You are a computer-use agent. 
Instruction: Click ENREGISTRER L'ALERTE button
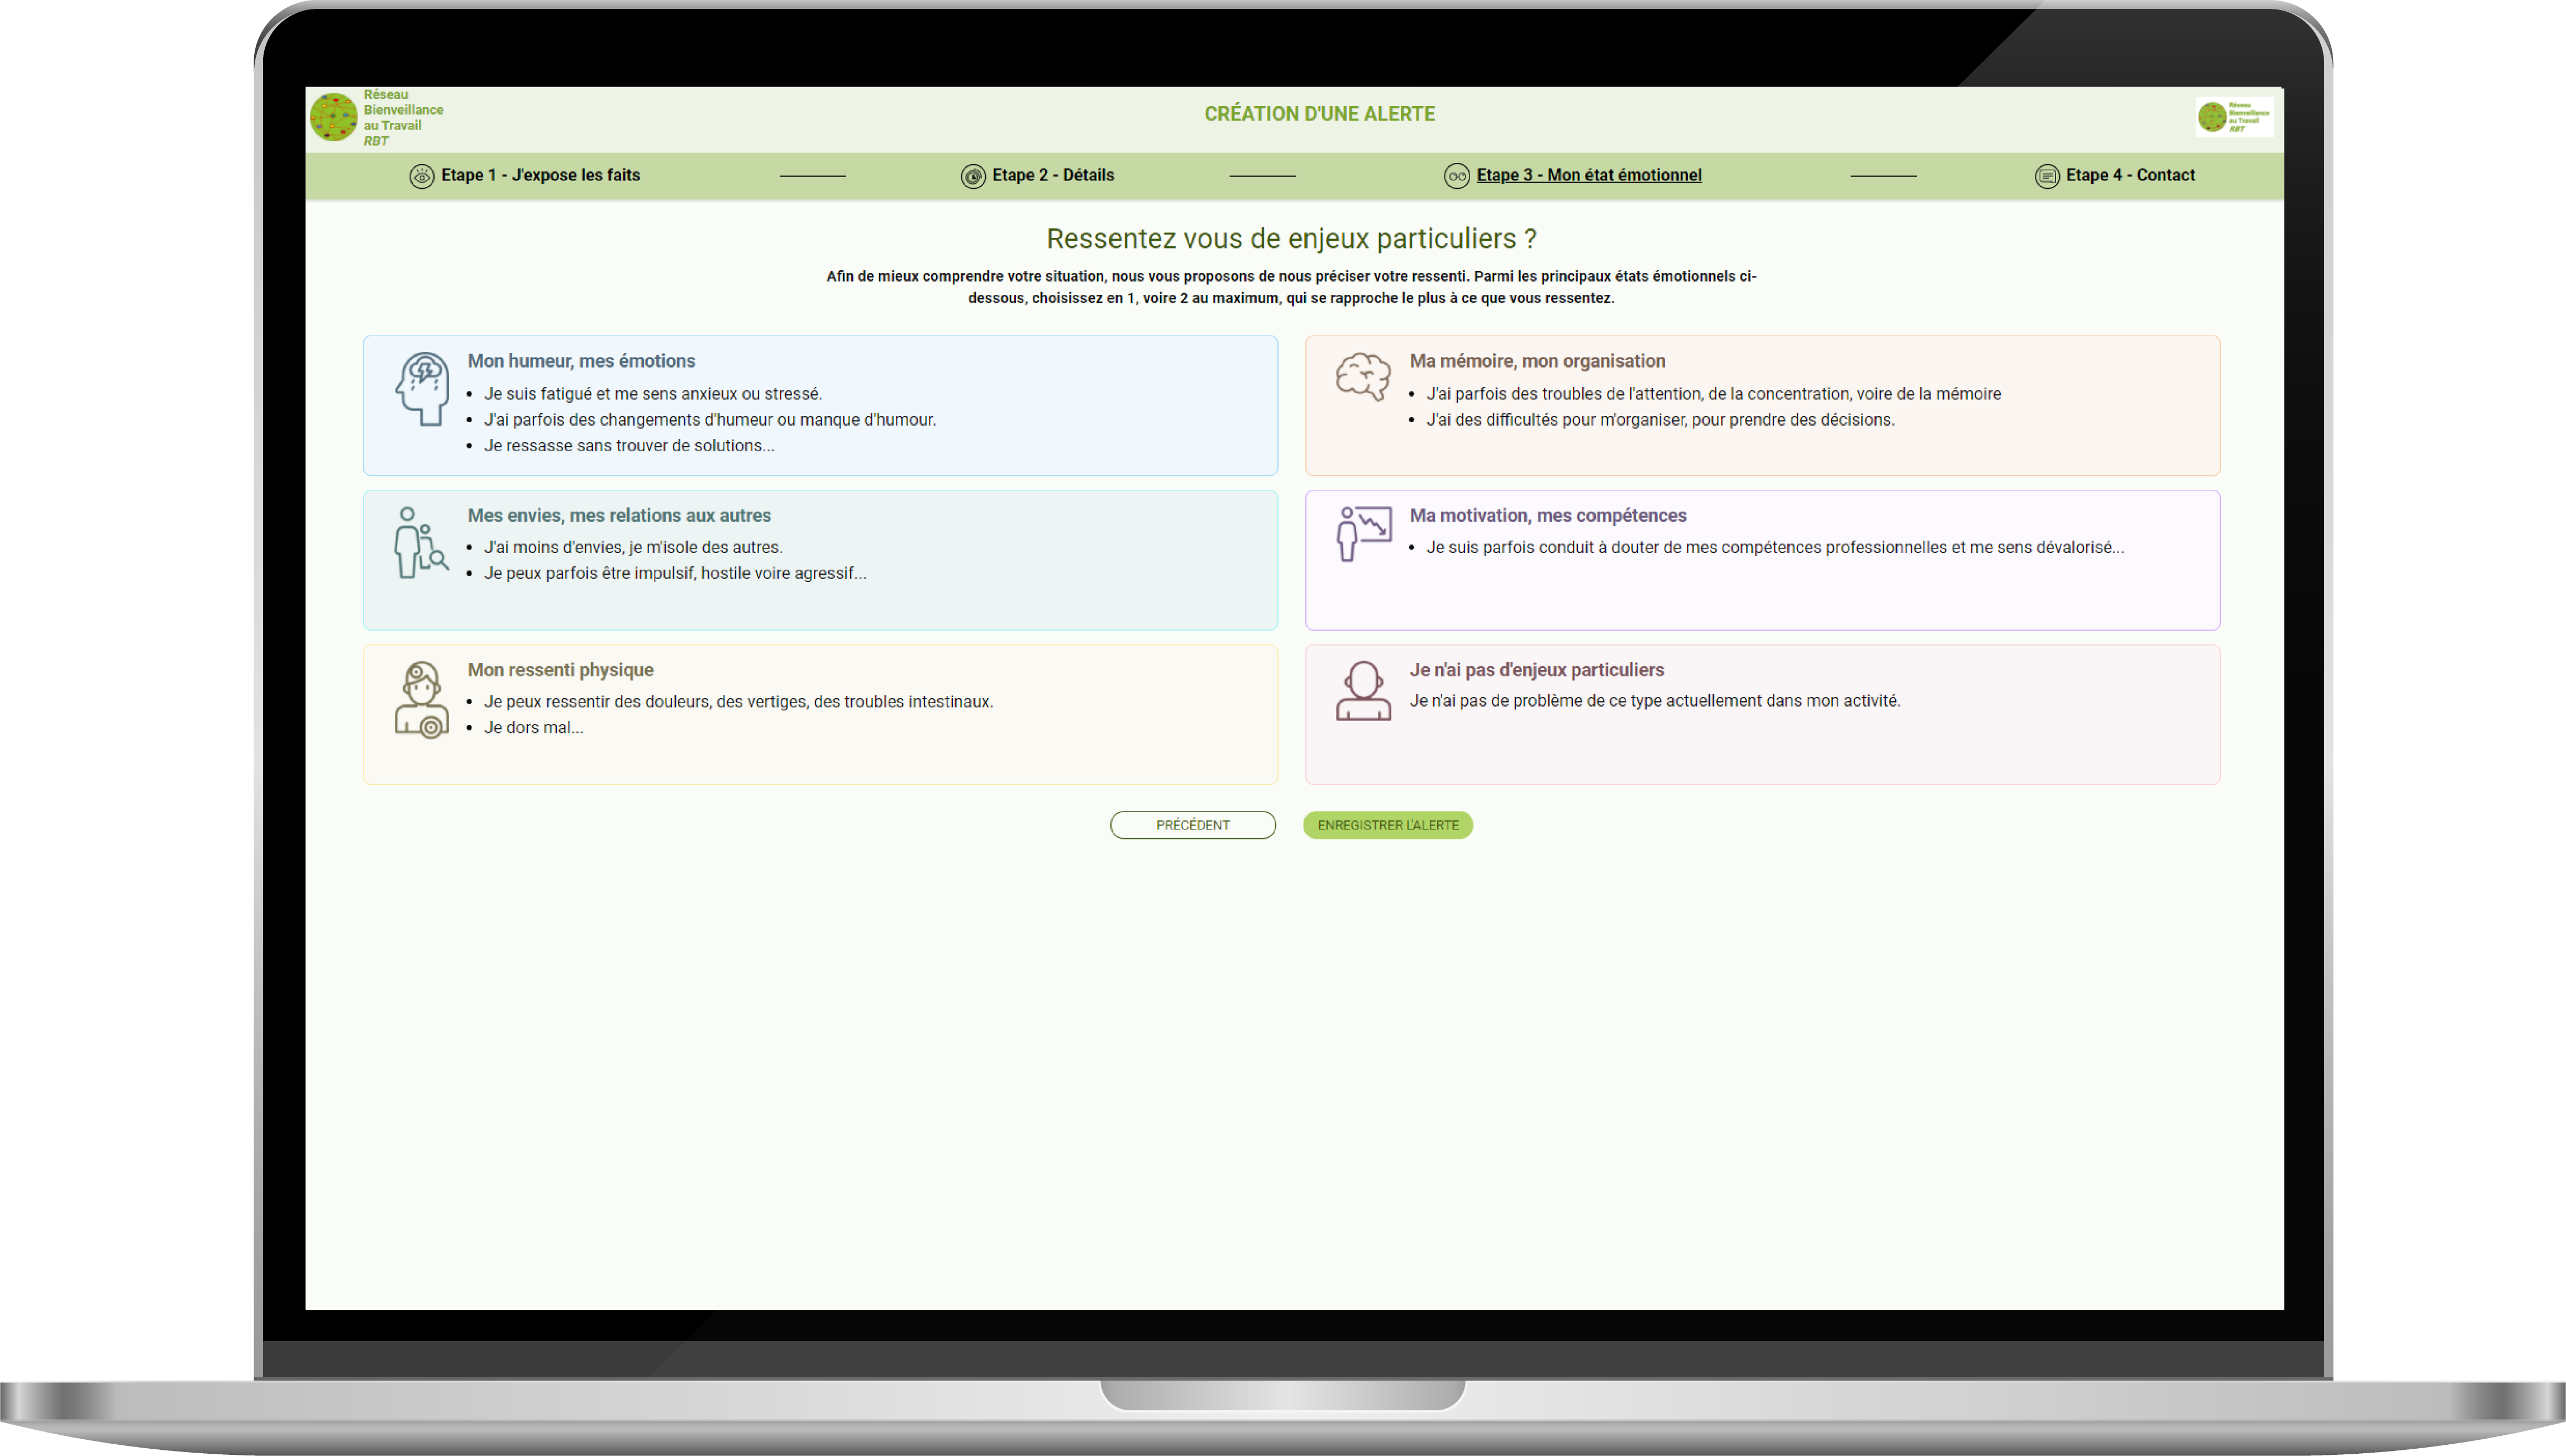(x=1387, y=825)
